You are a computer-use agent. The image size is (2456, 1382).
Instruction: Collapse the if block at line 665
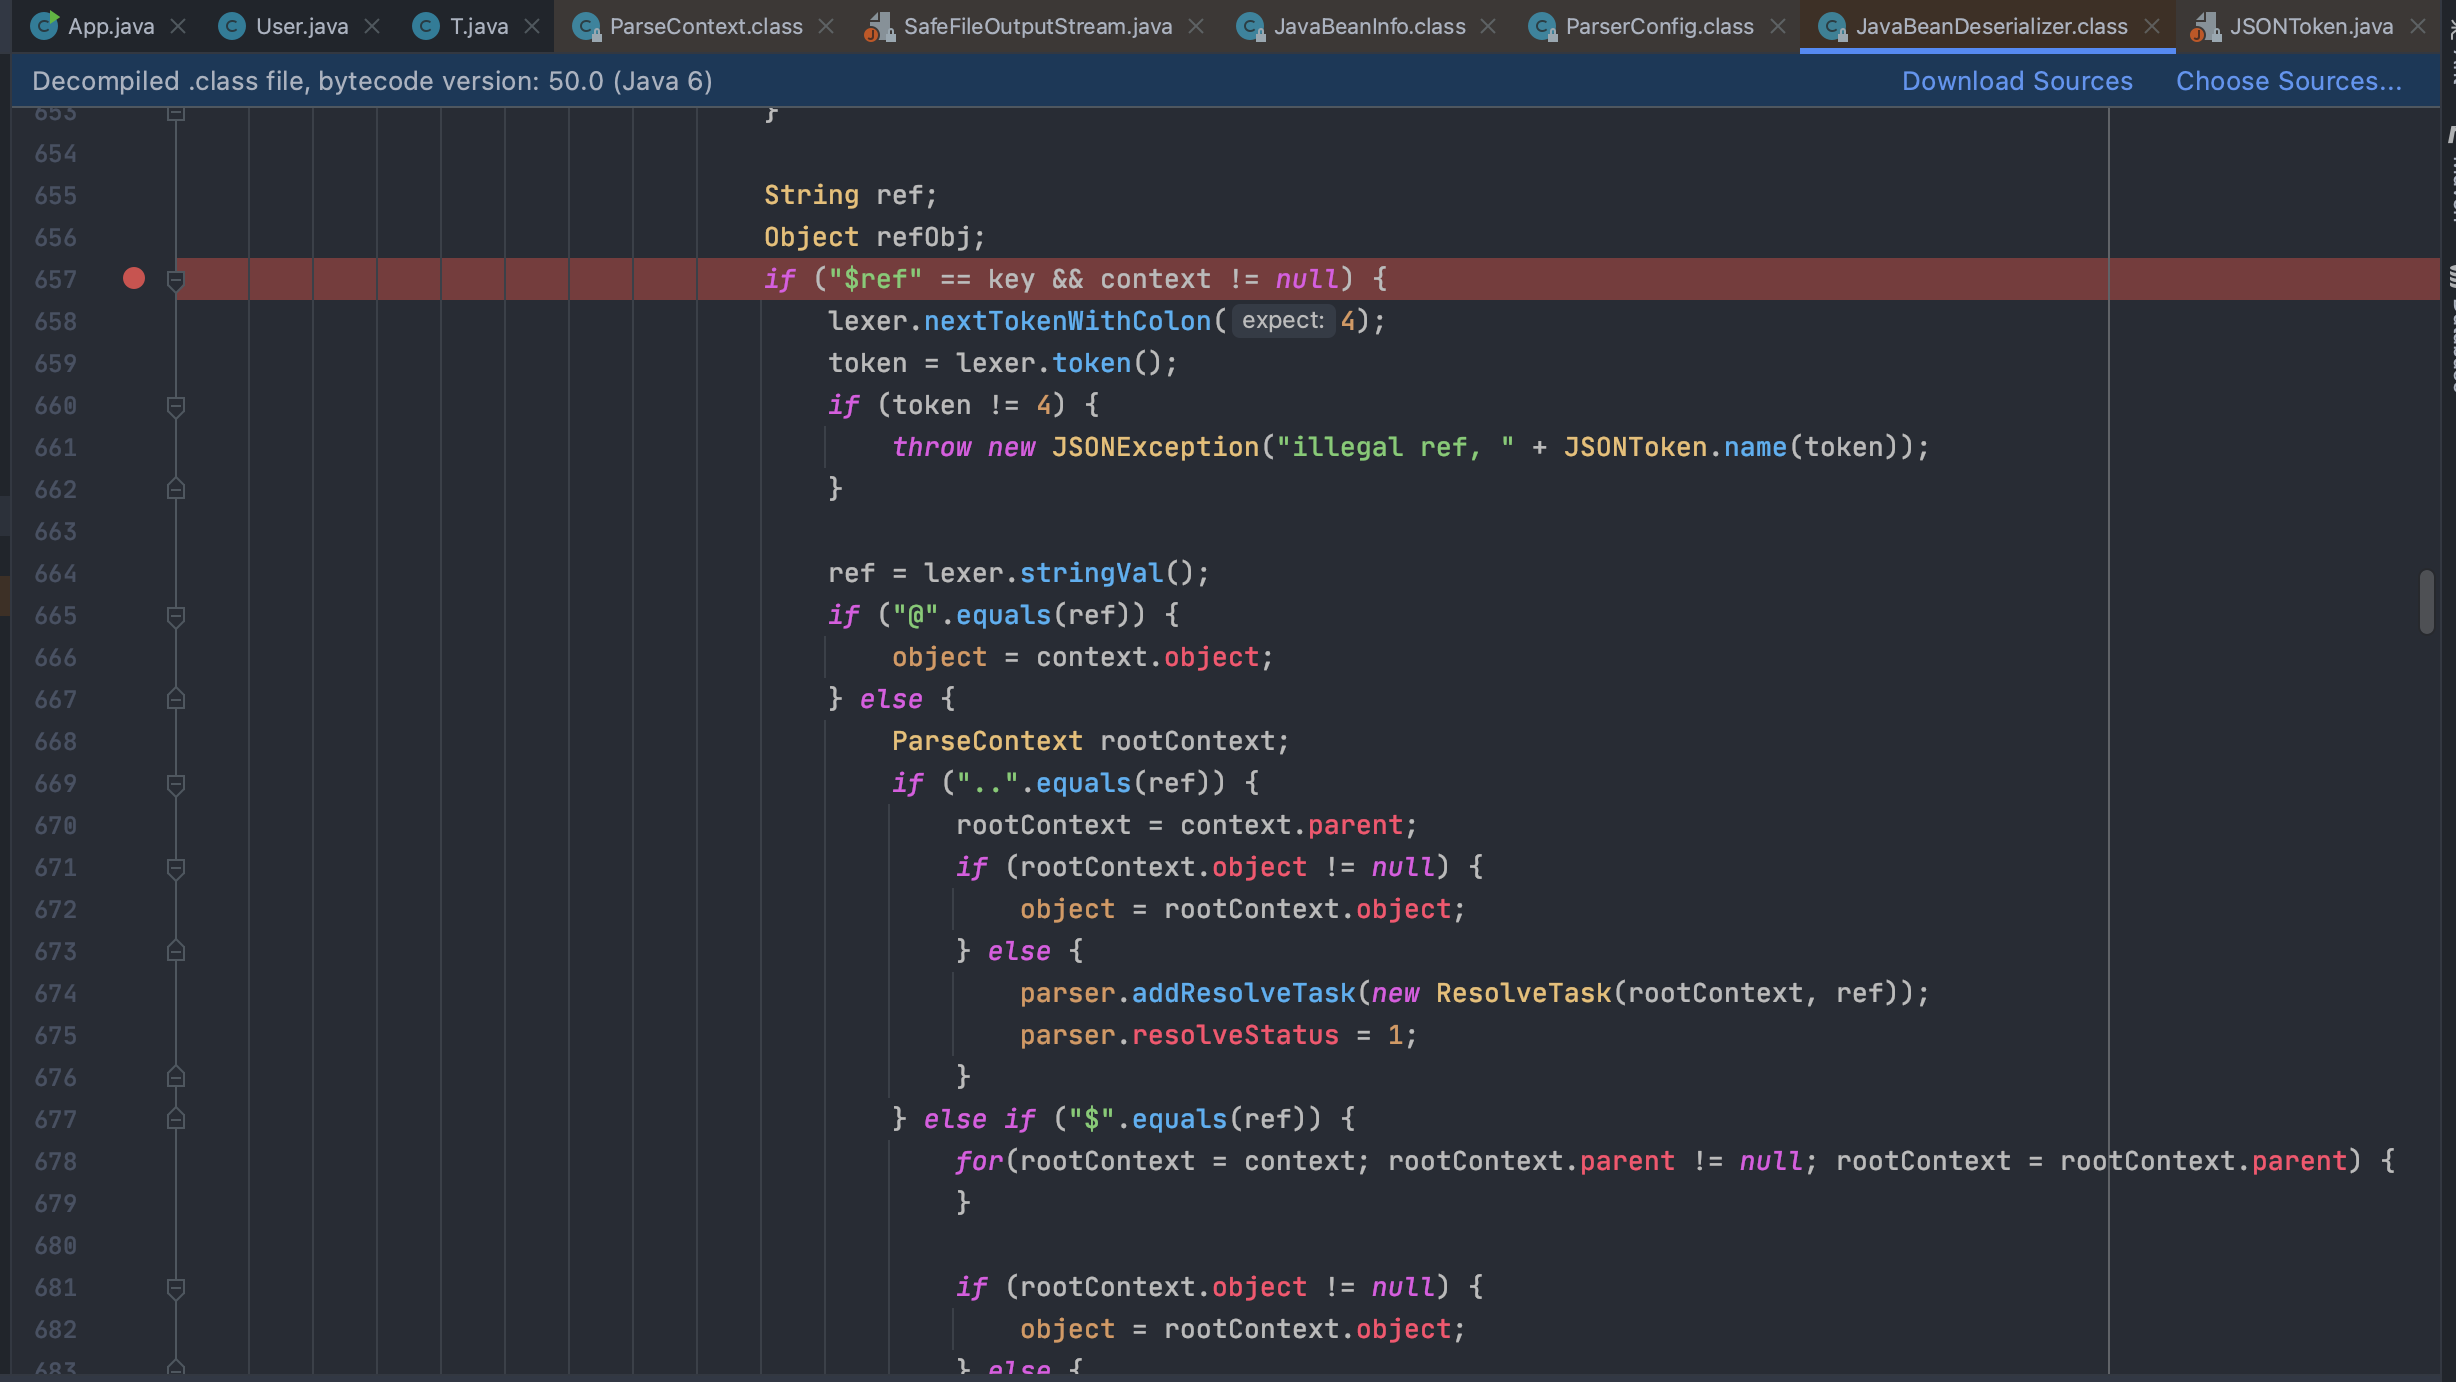(176, 615)
